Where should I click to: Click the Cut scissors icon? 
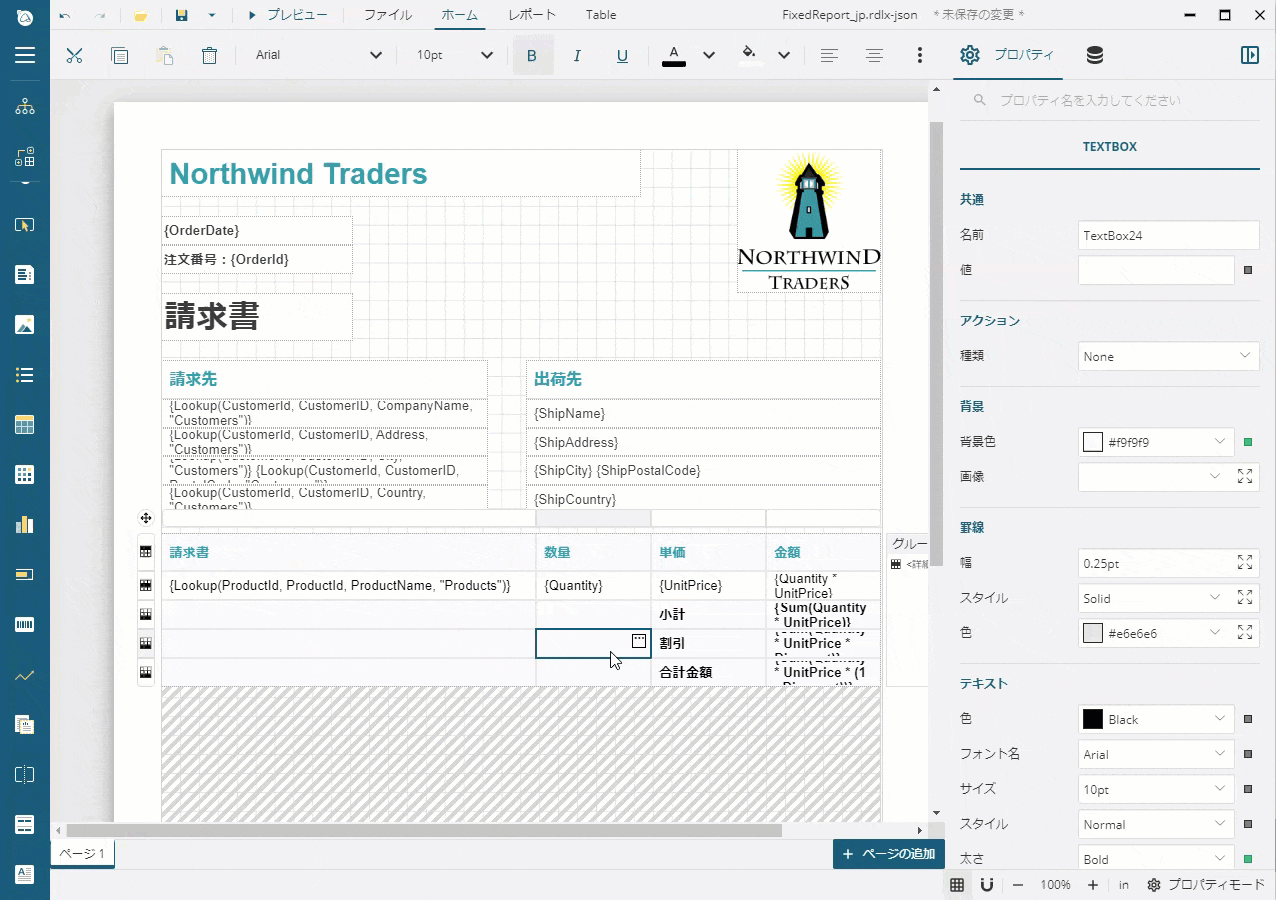[x=74, y=55]
